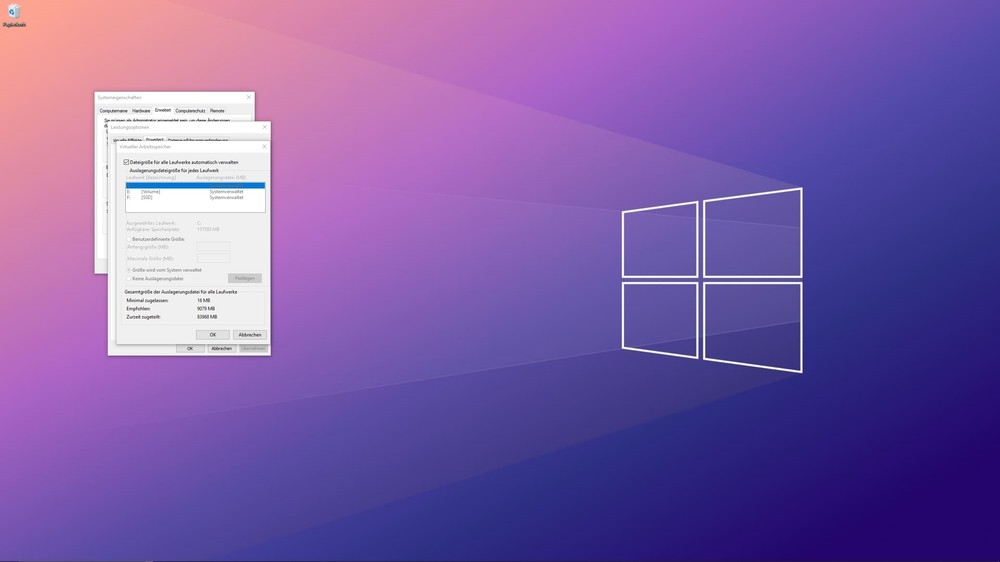Image resolution: width=1000 pixels, height=562 pixels.
Task: Select the highlighted C: drive row
Action: coord(195,186)
